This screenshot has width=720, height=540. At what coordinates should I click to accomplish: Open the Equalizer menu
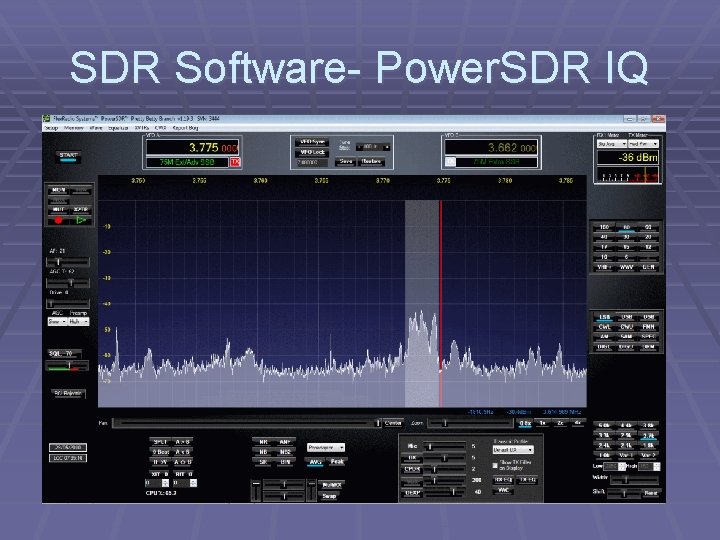pos(118,128)
